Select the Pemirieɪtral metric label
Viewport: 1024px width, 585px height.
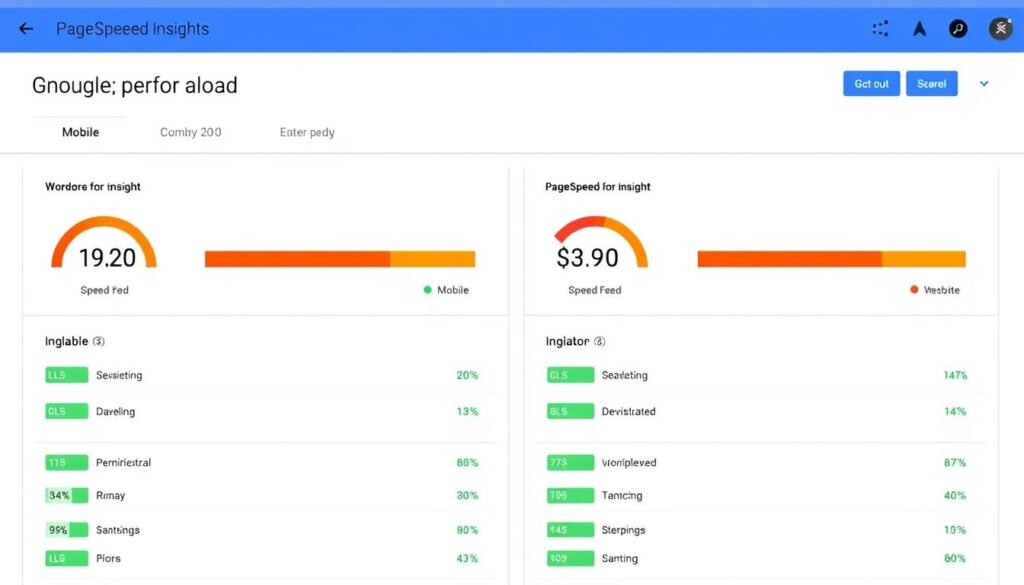tap(123, 462)
